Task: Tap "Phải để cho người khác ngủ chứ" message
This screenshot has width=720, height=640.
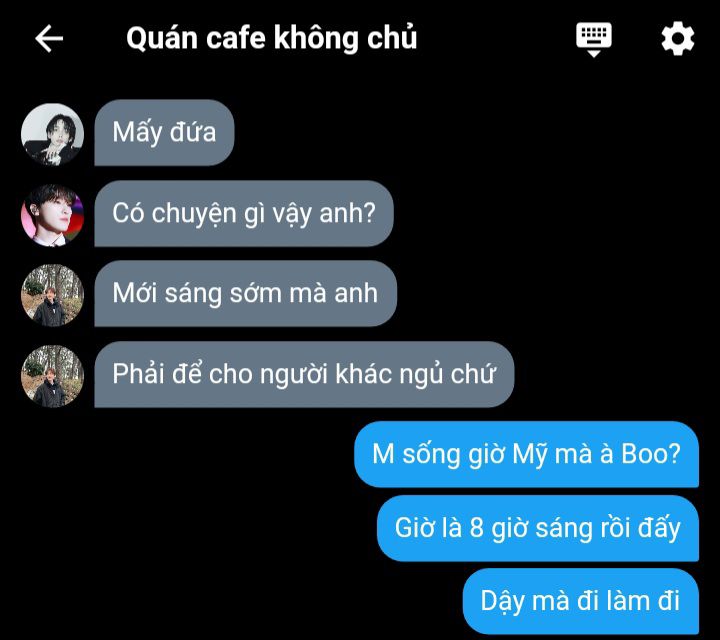Action: tap(304, 374)
